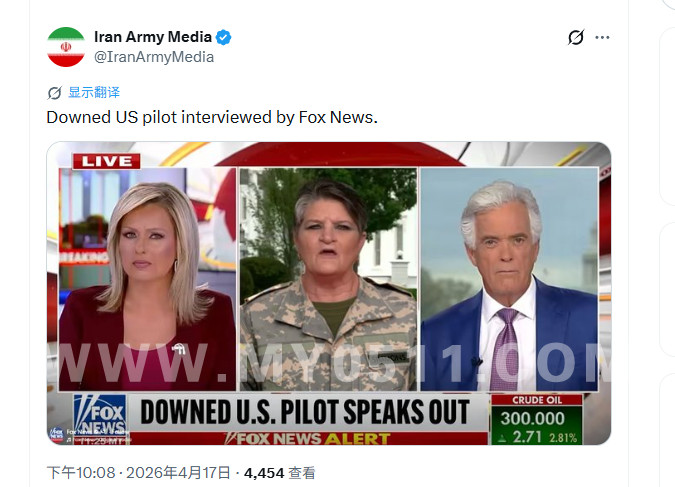Click the Iran flag profile avatar
The height and width of the screenshot is (487, 675).
66,47
